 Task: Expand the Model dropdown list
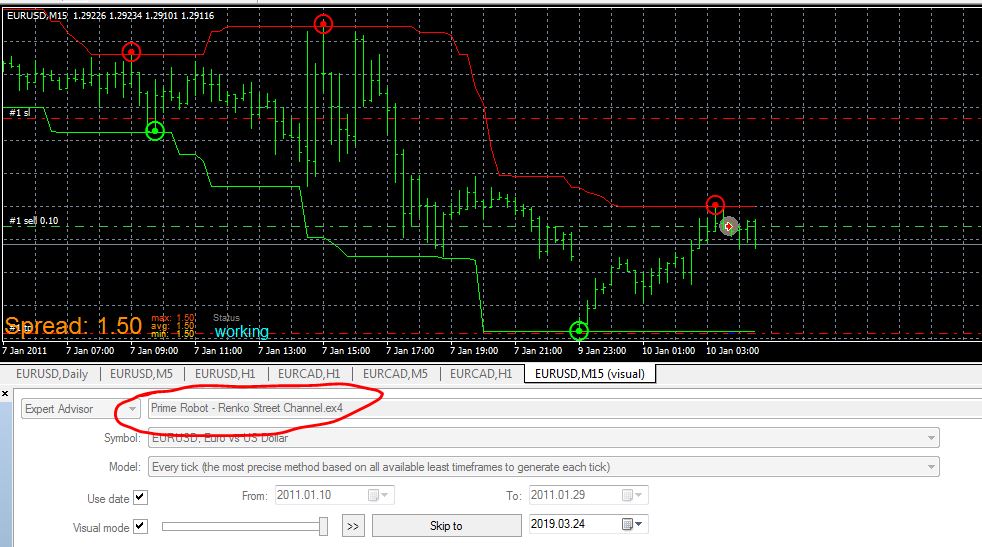931,467
